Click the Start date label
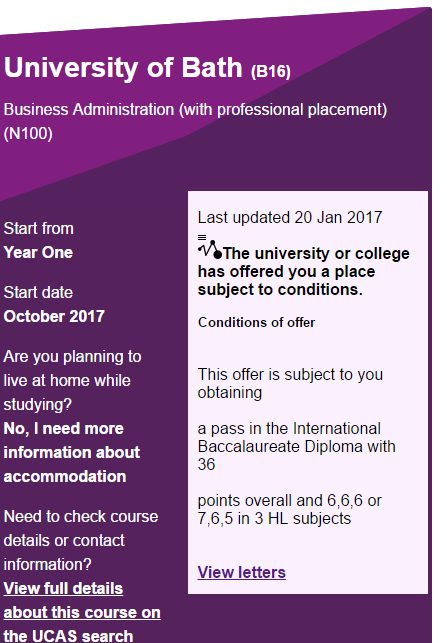The image size is (447, 643). (x=38, y=292)
